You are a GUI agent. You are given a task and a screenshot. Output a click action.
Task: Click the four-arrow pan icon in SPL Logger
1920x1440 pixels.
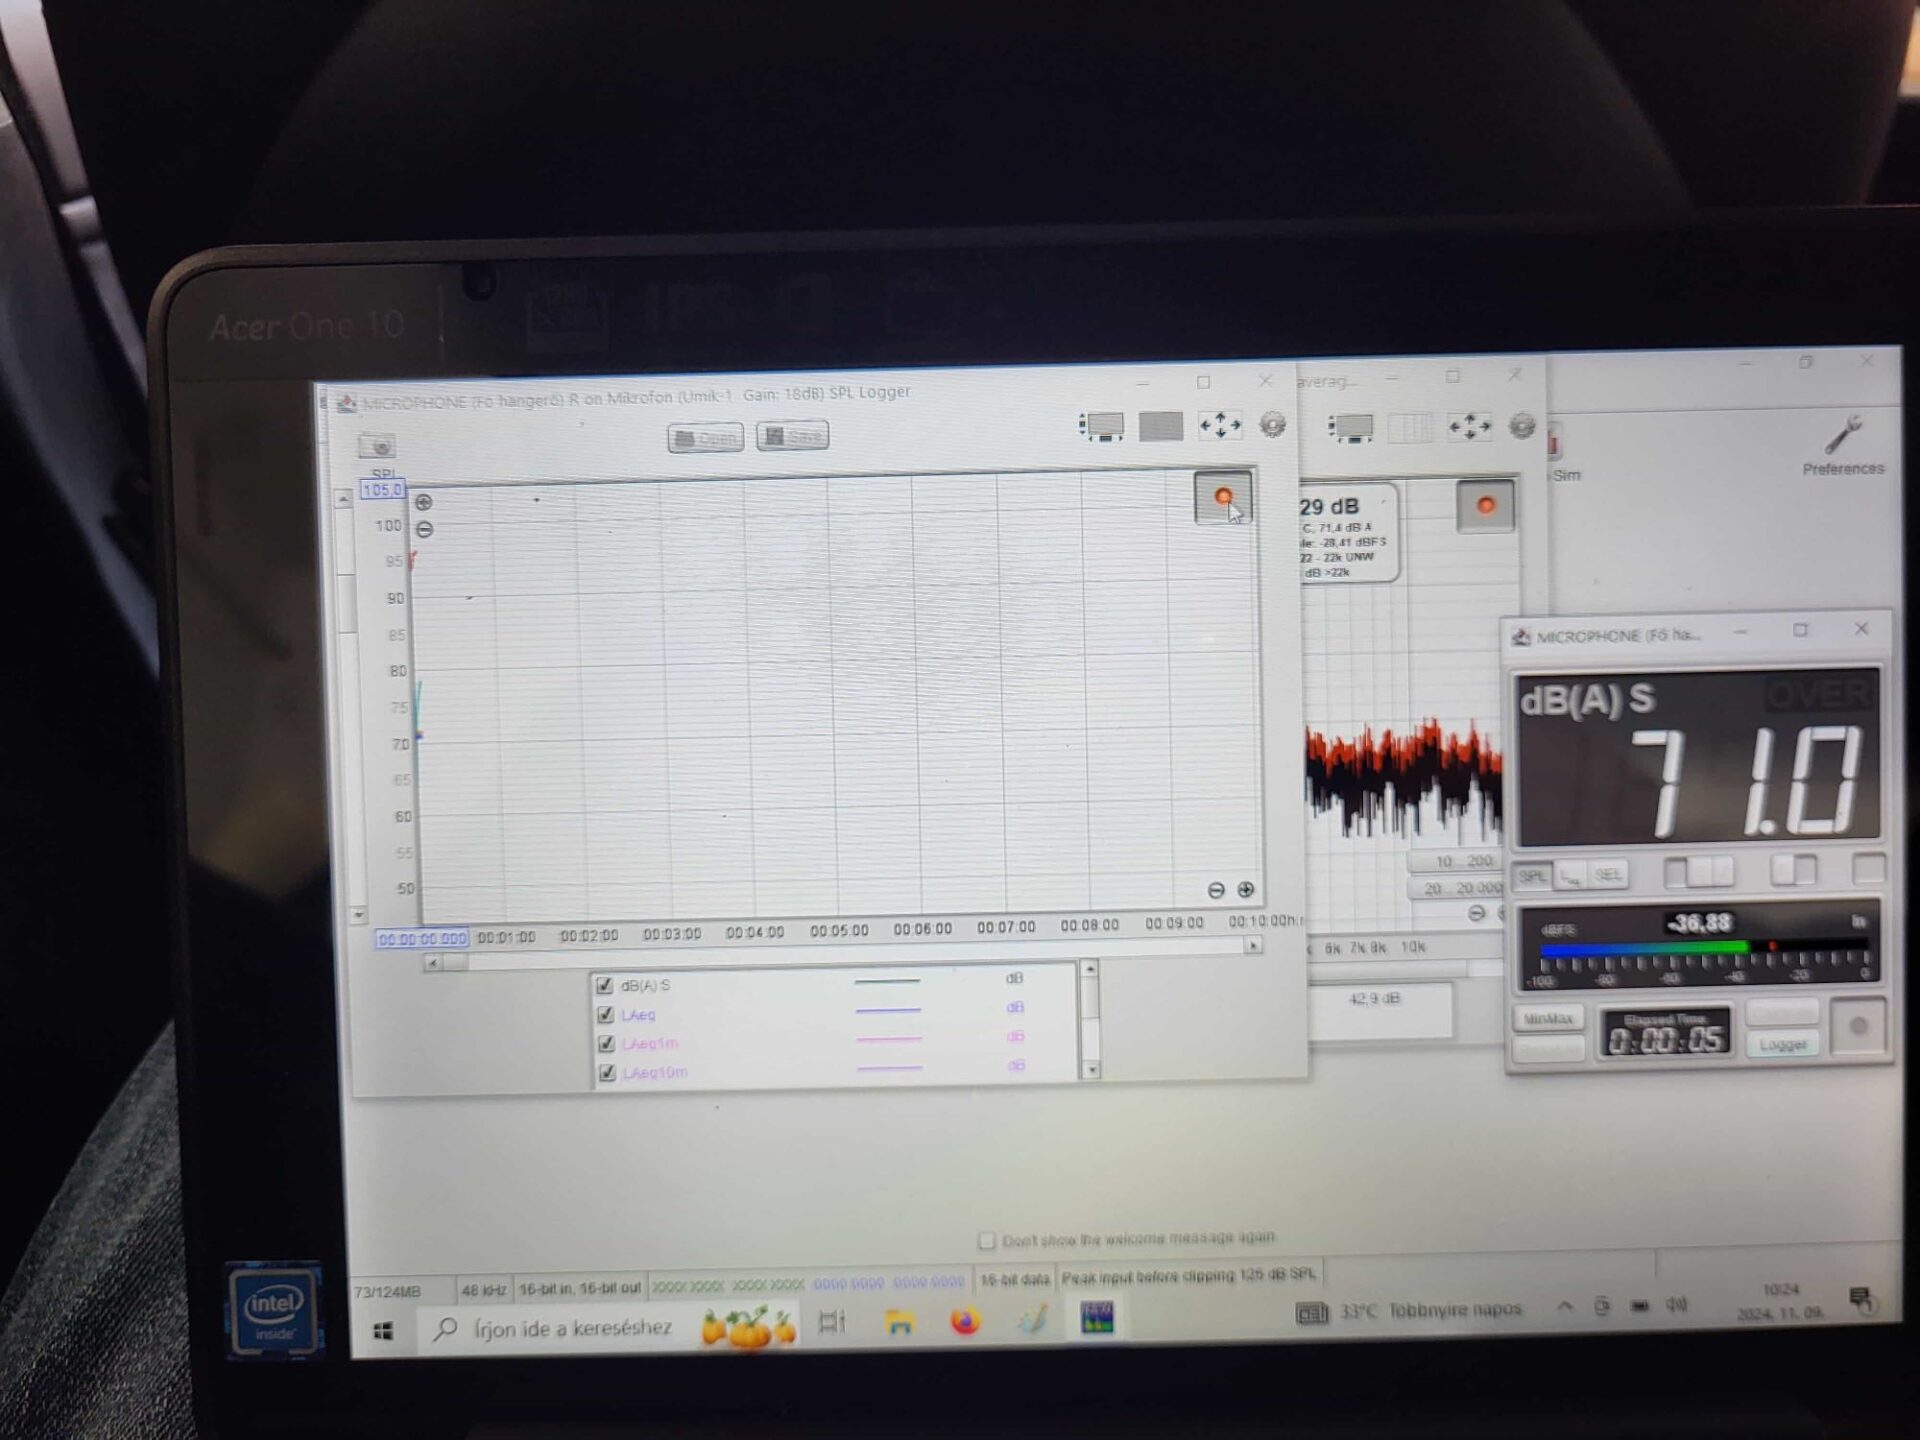coord(1220,426)
